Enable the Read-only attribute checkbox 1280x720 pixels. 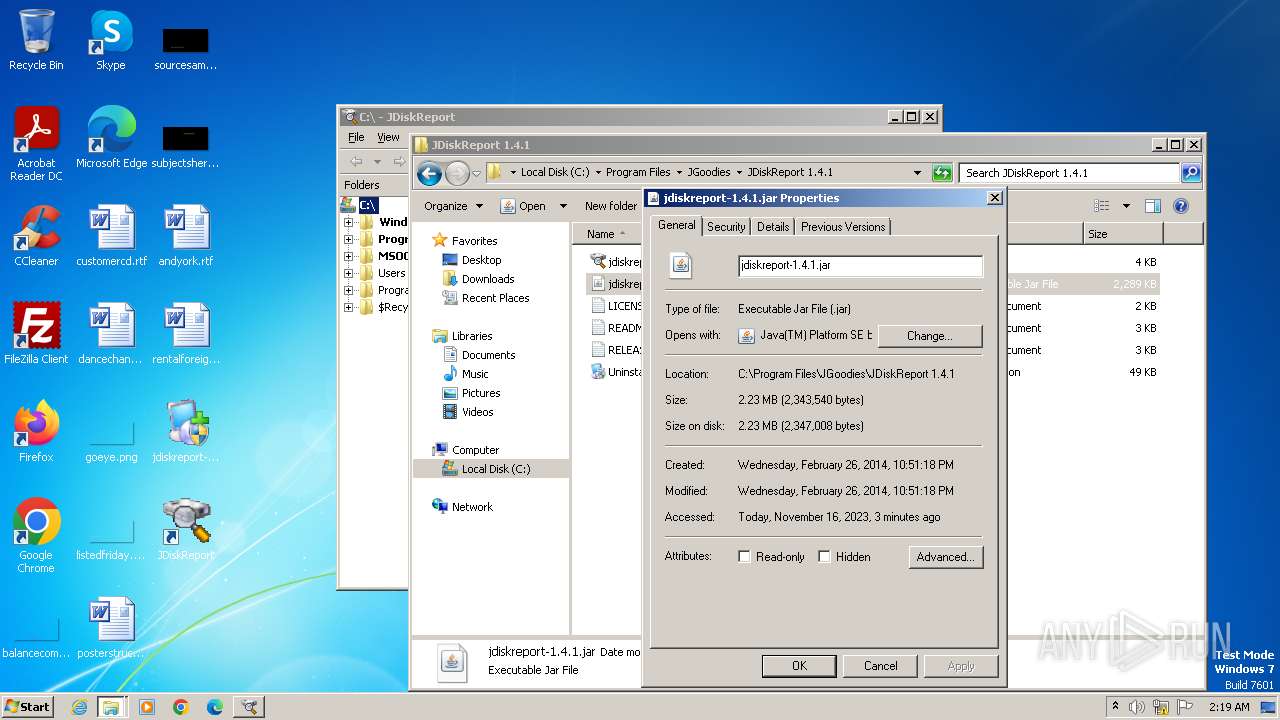coord(744,557)
